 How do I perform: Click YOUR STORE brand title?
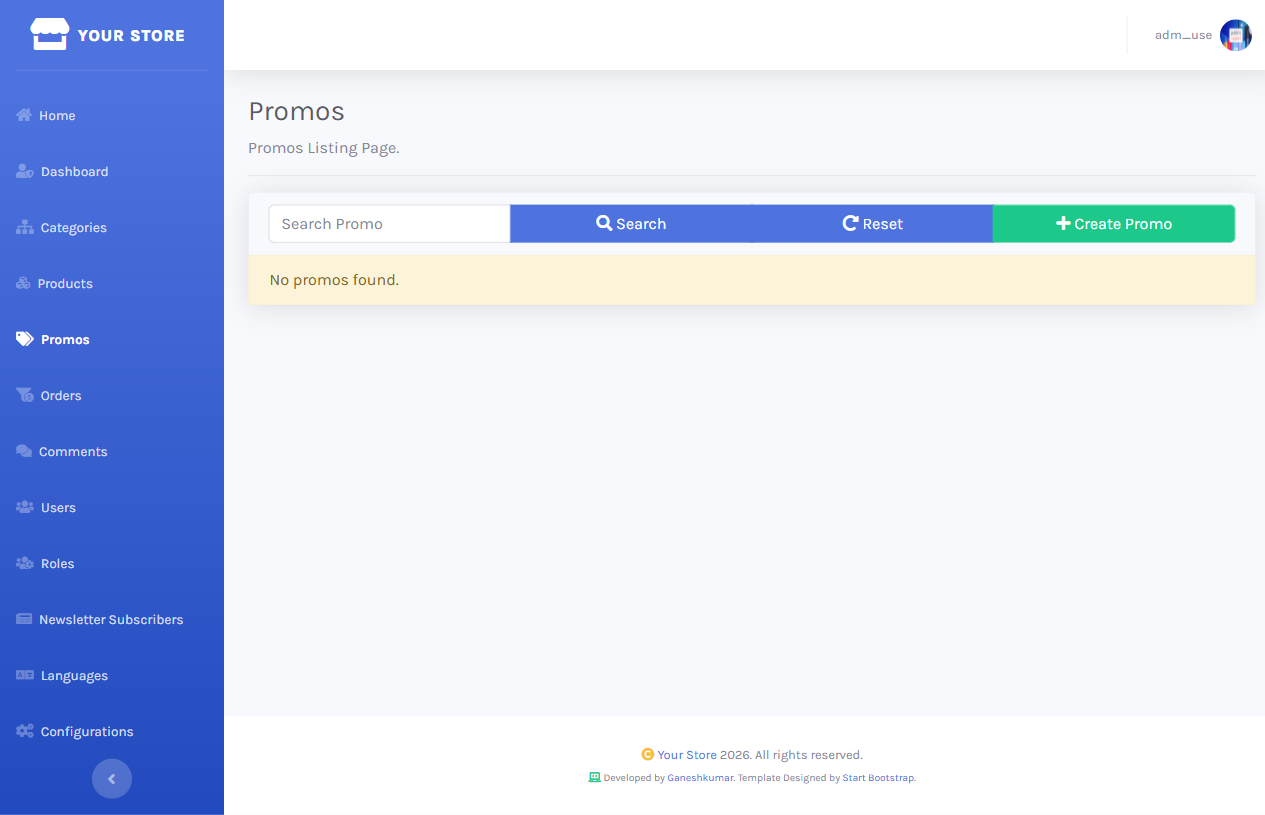[x=131, y=35]
